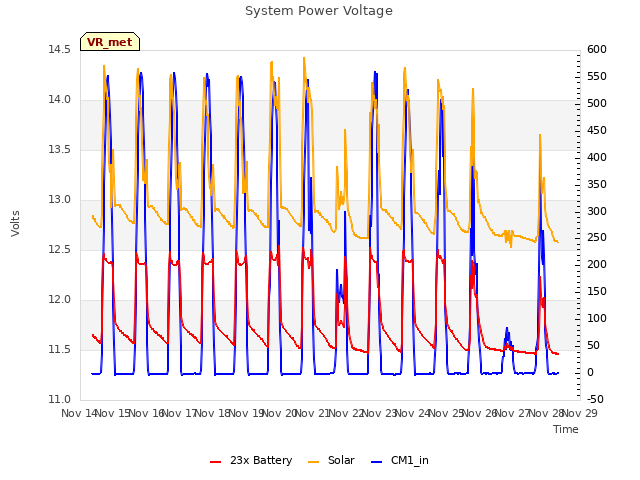The width and height of the screenshot is (640, 480).
Task: Click the VR_met label badge
Action: [x=110, y=42]
